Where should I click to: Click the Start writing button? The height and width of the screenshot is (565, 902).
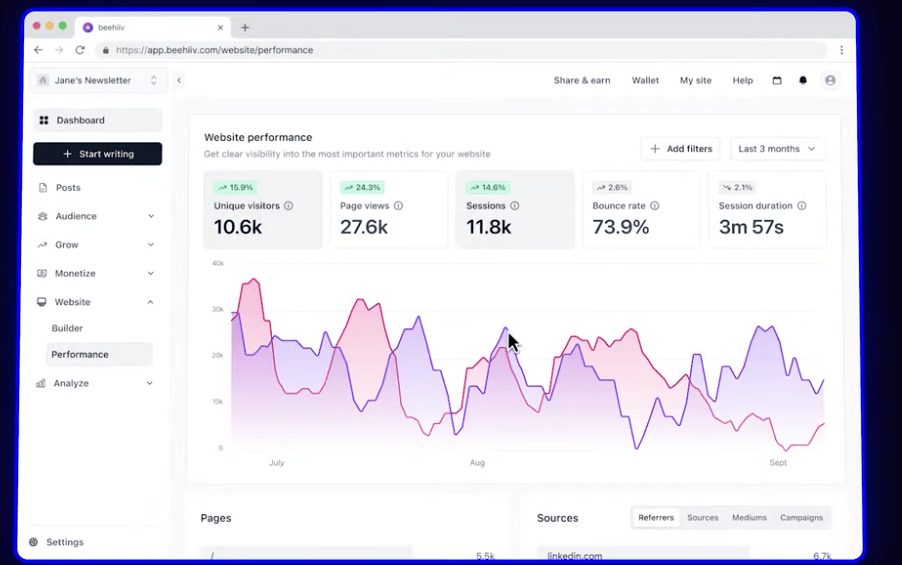click(x=98, y=154)
